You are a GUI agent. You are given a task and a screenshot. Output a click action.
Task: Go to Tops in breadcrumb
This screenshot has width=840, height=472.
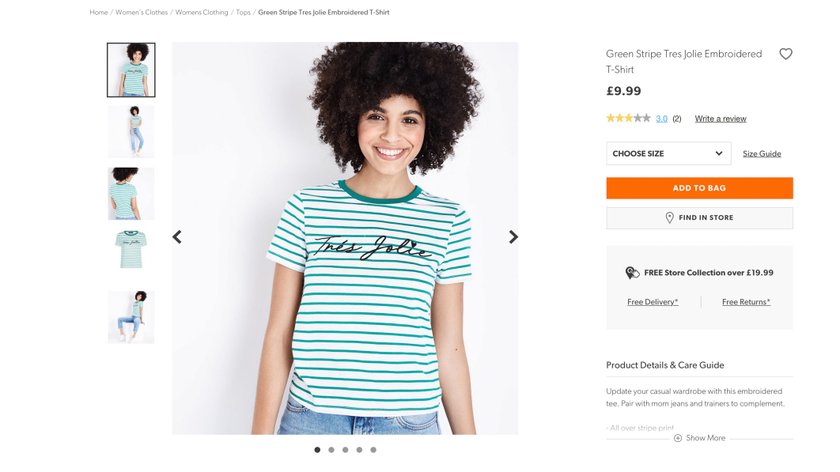[243, 12]
